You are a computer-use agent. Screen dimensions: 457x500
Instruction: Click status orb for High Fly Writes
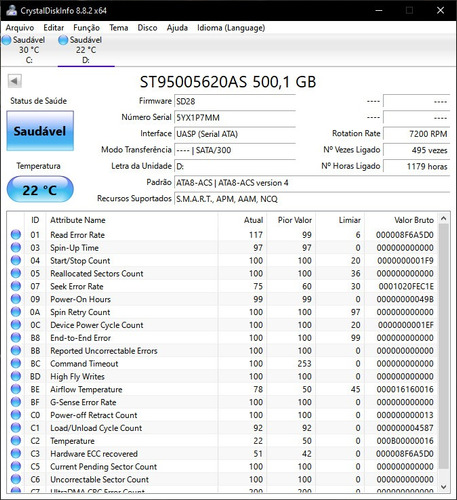16,376
